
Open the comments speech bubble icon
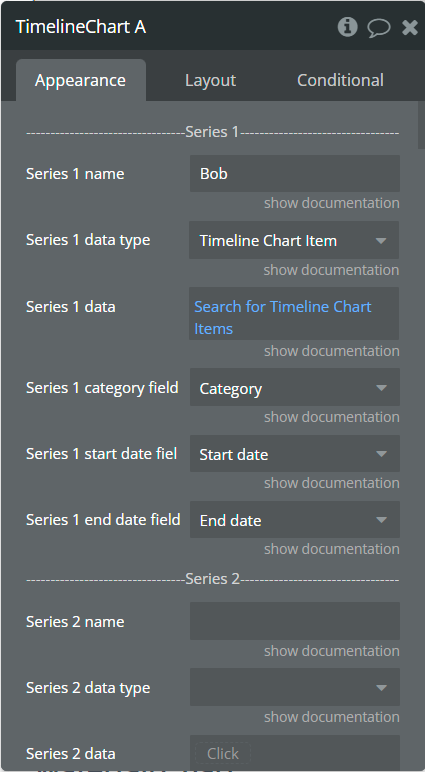coord(379,28)
